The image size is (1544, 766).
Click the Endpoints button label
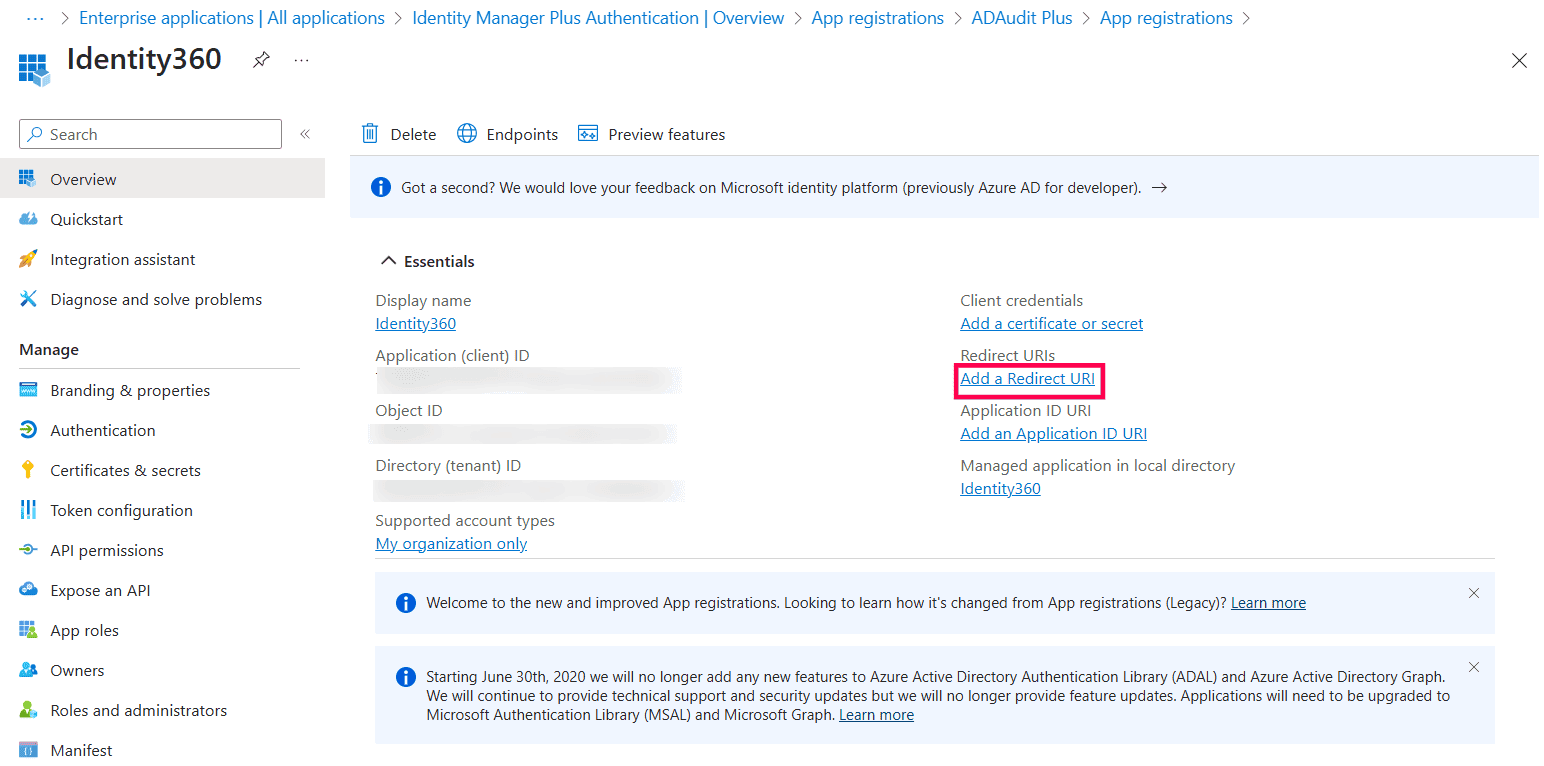522,134
